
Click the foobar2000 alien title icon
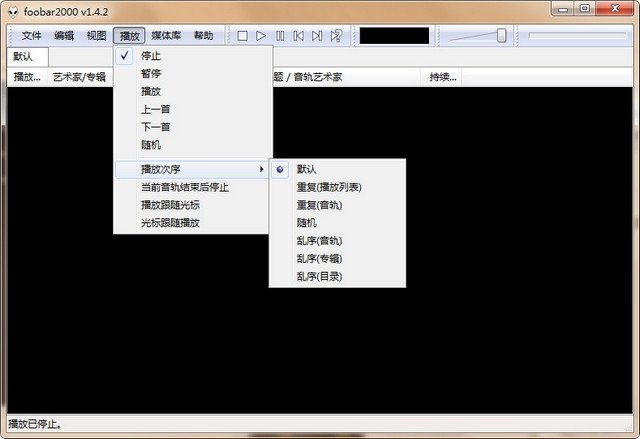(13, 12)
